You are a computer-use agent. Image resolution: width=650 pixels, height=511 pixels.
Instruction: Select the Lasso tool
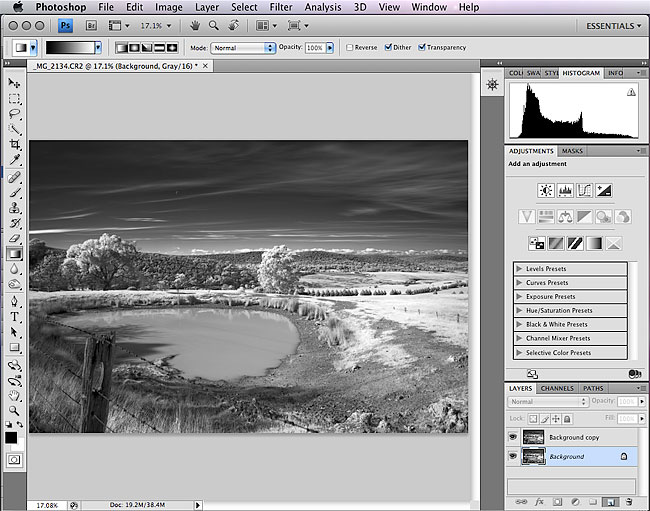(x=15, y=114)
